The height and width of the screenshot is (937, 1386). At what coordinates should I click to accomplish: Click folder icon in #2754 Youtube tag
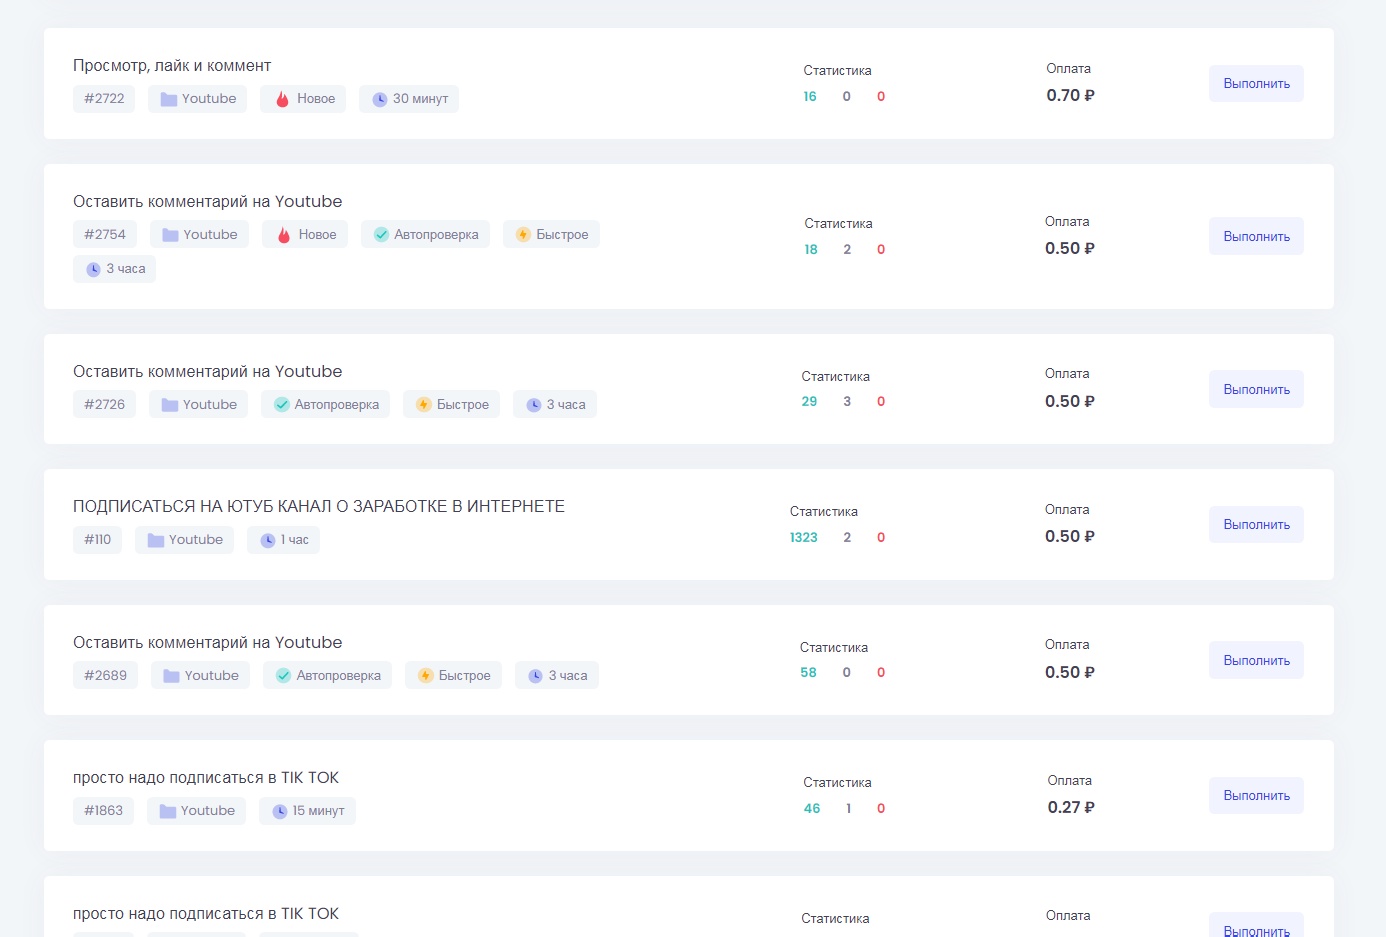170,235
